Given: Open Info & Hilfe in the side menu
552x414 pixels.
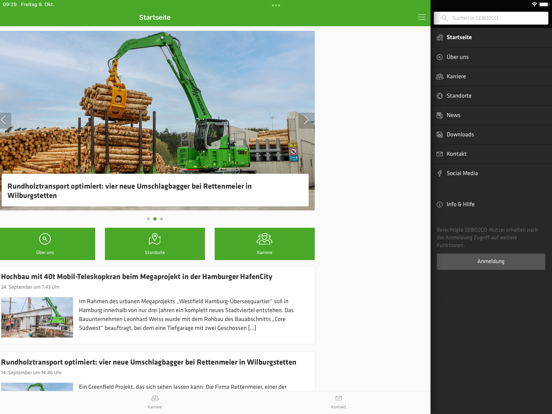Looking at the screenshot, I should pyautogui.click(x=491, y=204).
